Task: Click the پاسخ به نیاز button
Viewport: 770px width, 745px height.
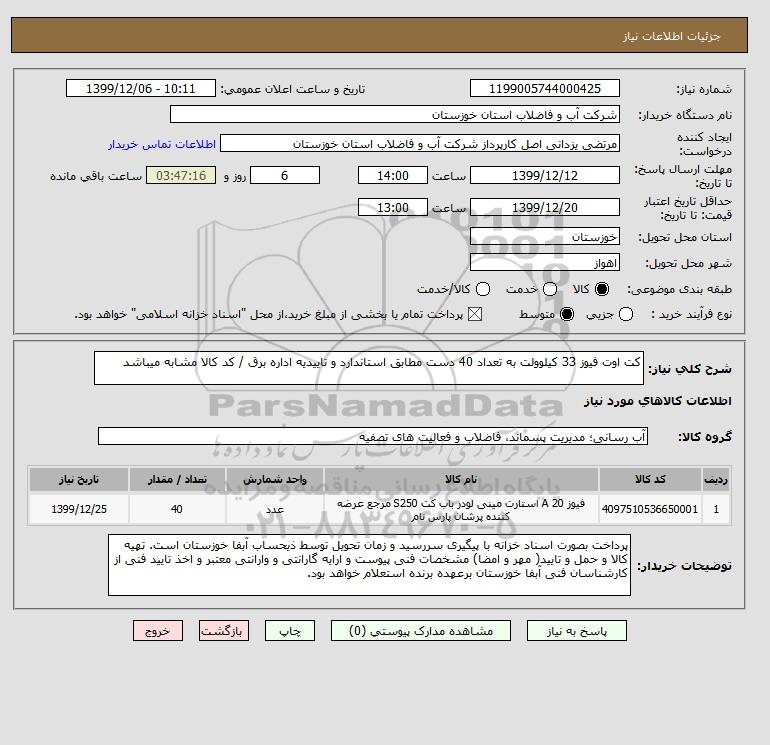Action: 577,631
